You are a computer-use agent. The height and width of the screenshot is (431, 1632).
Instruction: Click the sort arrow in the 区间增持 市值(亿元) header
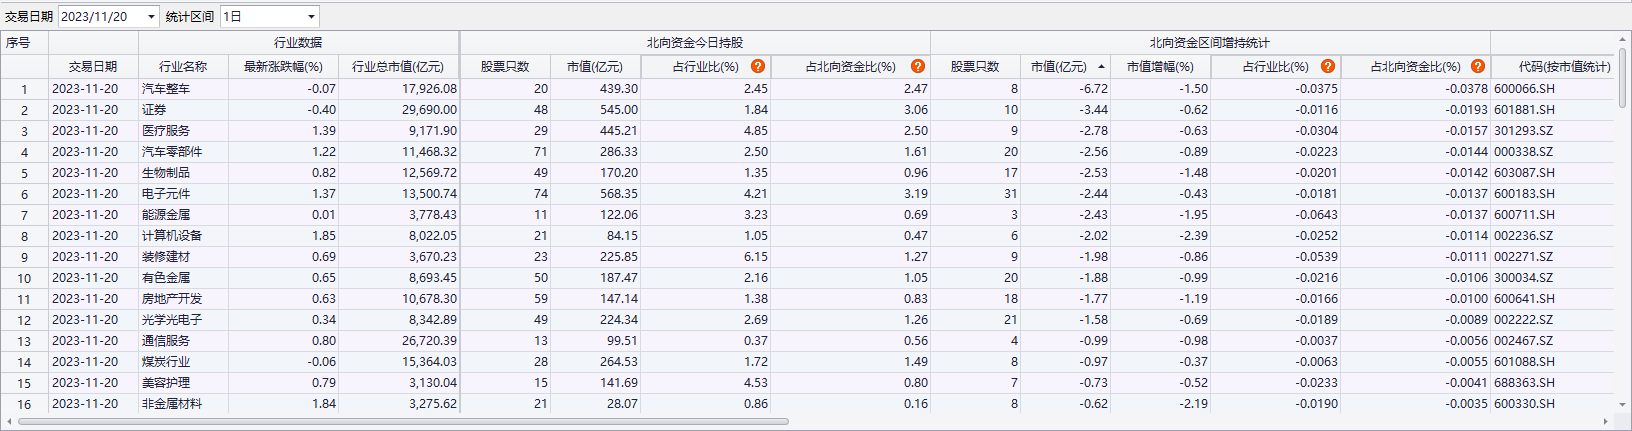1101,67
